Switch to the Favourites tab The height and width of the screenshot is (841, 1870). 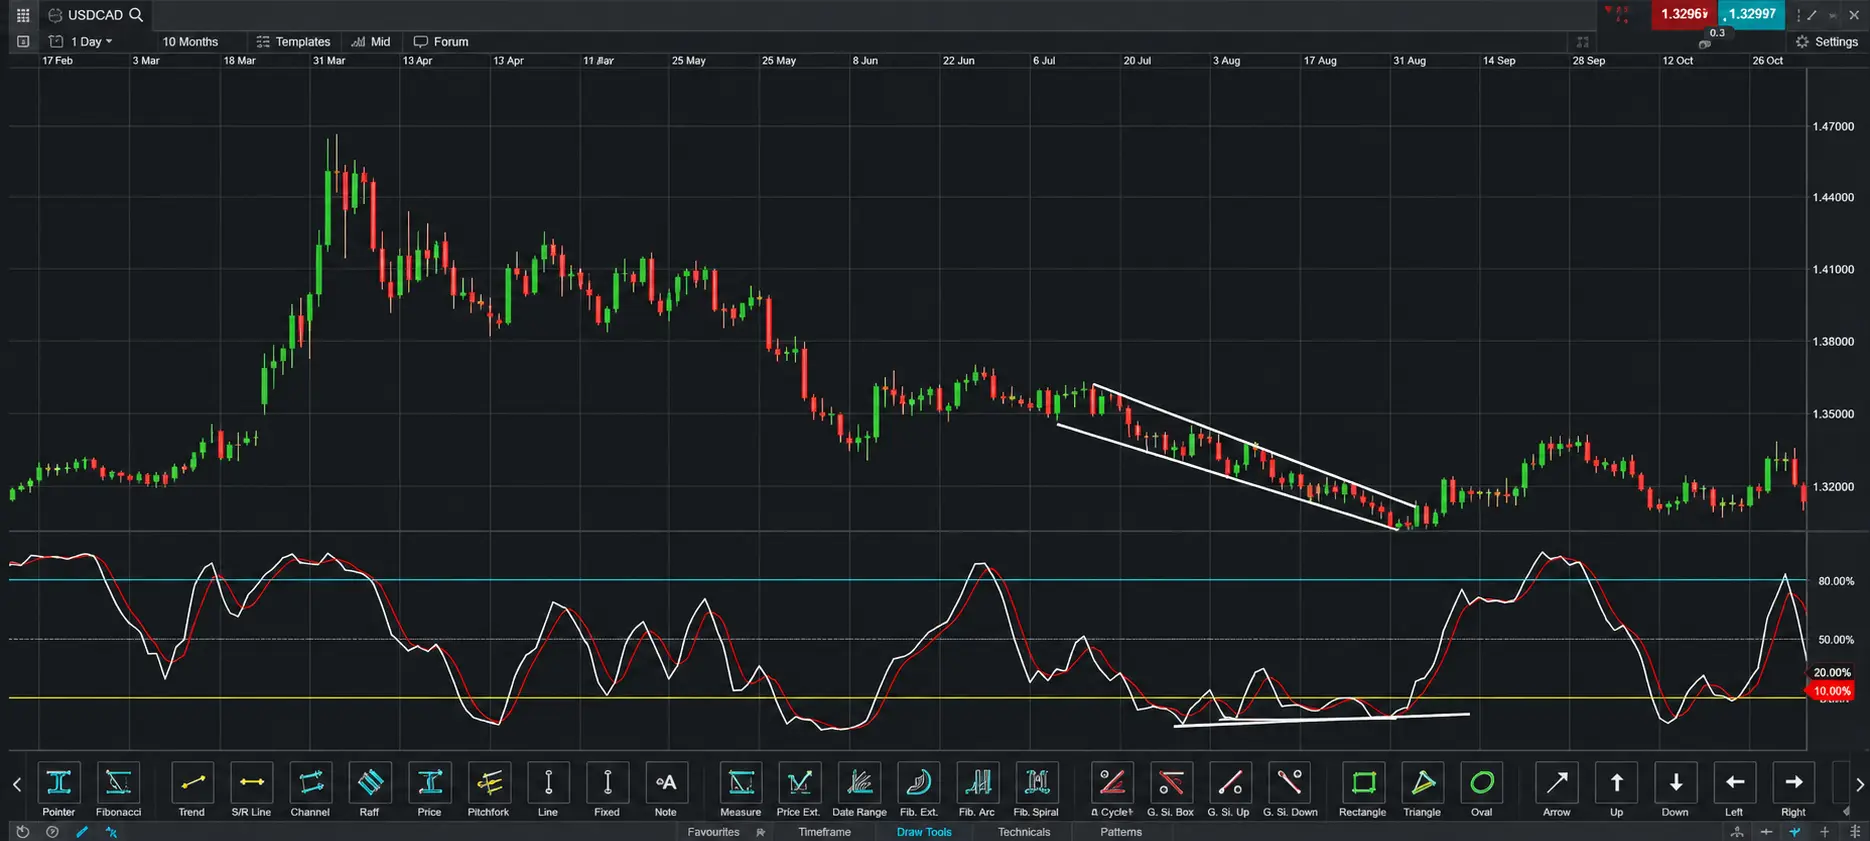(x=714, y=832)
